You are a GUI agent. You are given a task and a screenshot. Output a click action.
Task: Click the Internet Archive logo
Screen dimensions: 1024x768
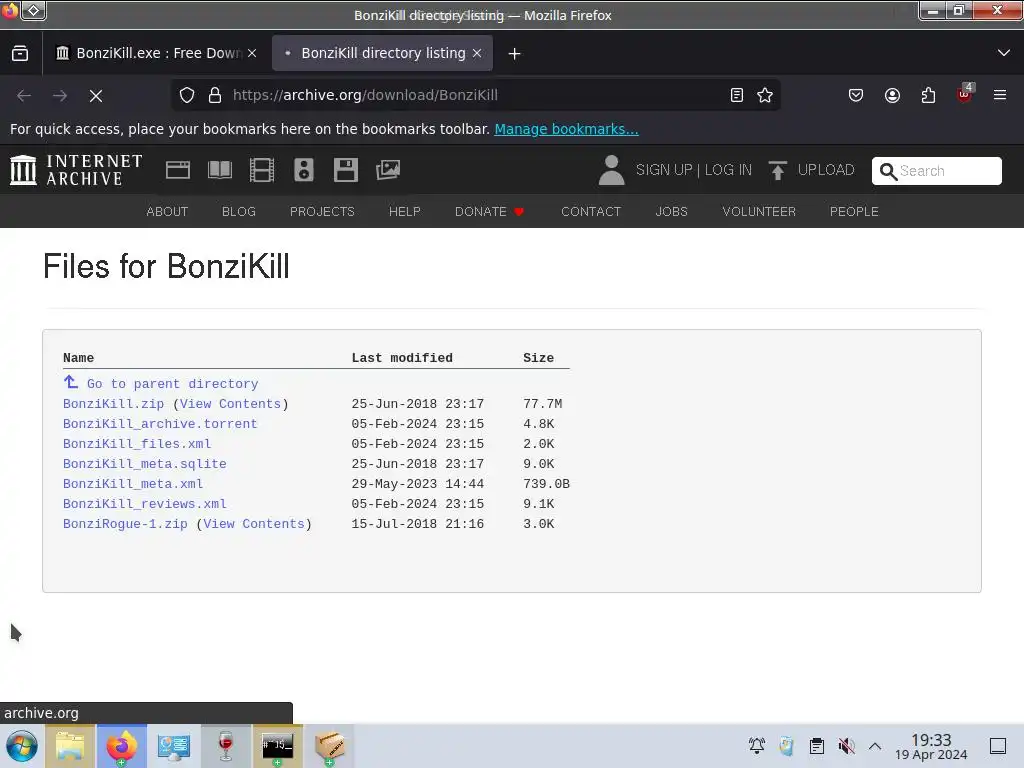click(x=76, y=170)
